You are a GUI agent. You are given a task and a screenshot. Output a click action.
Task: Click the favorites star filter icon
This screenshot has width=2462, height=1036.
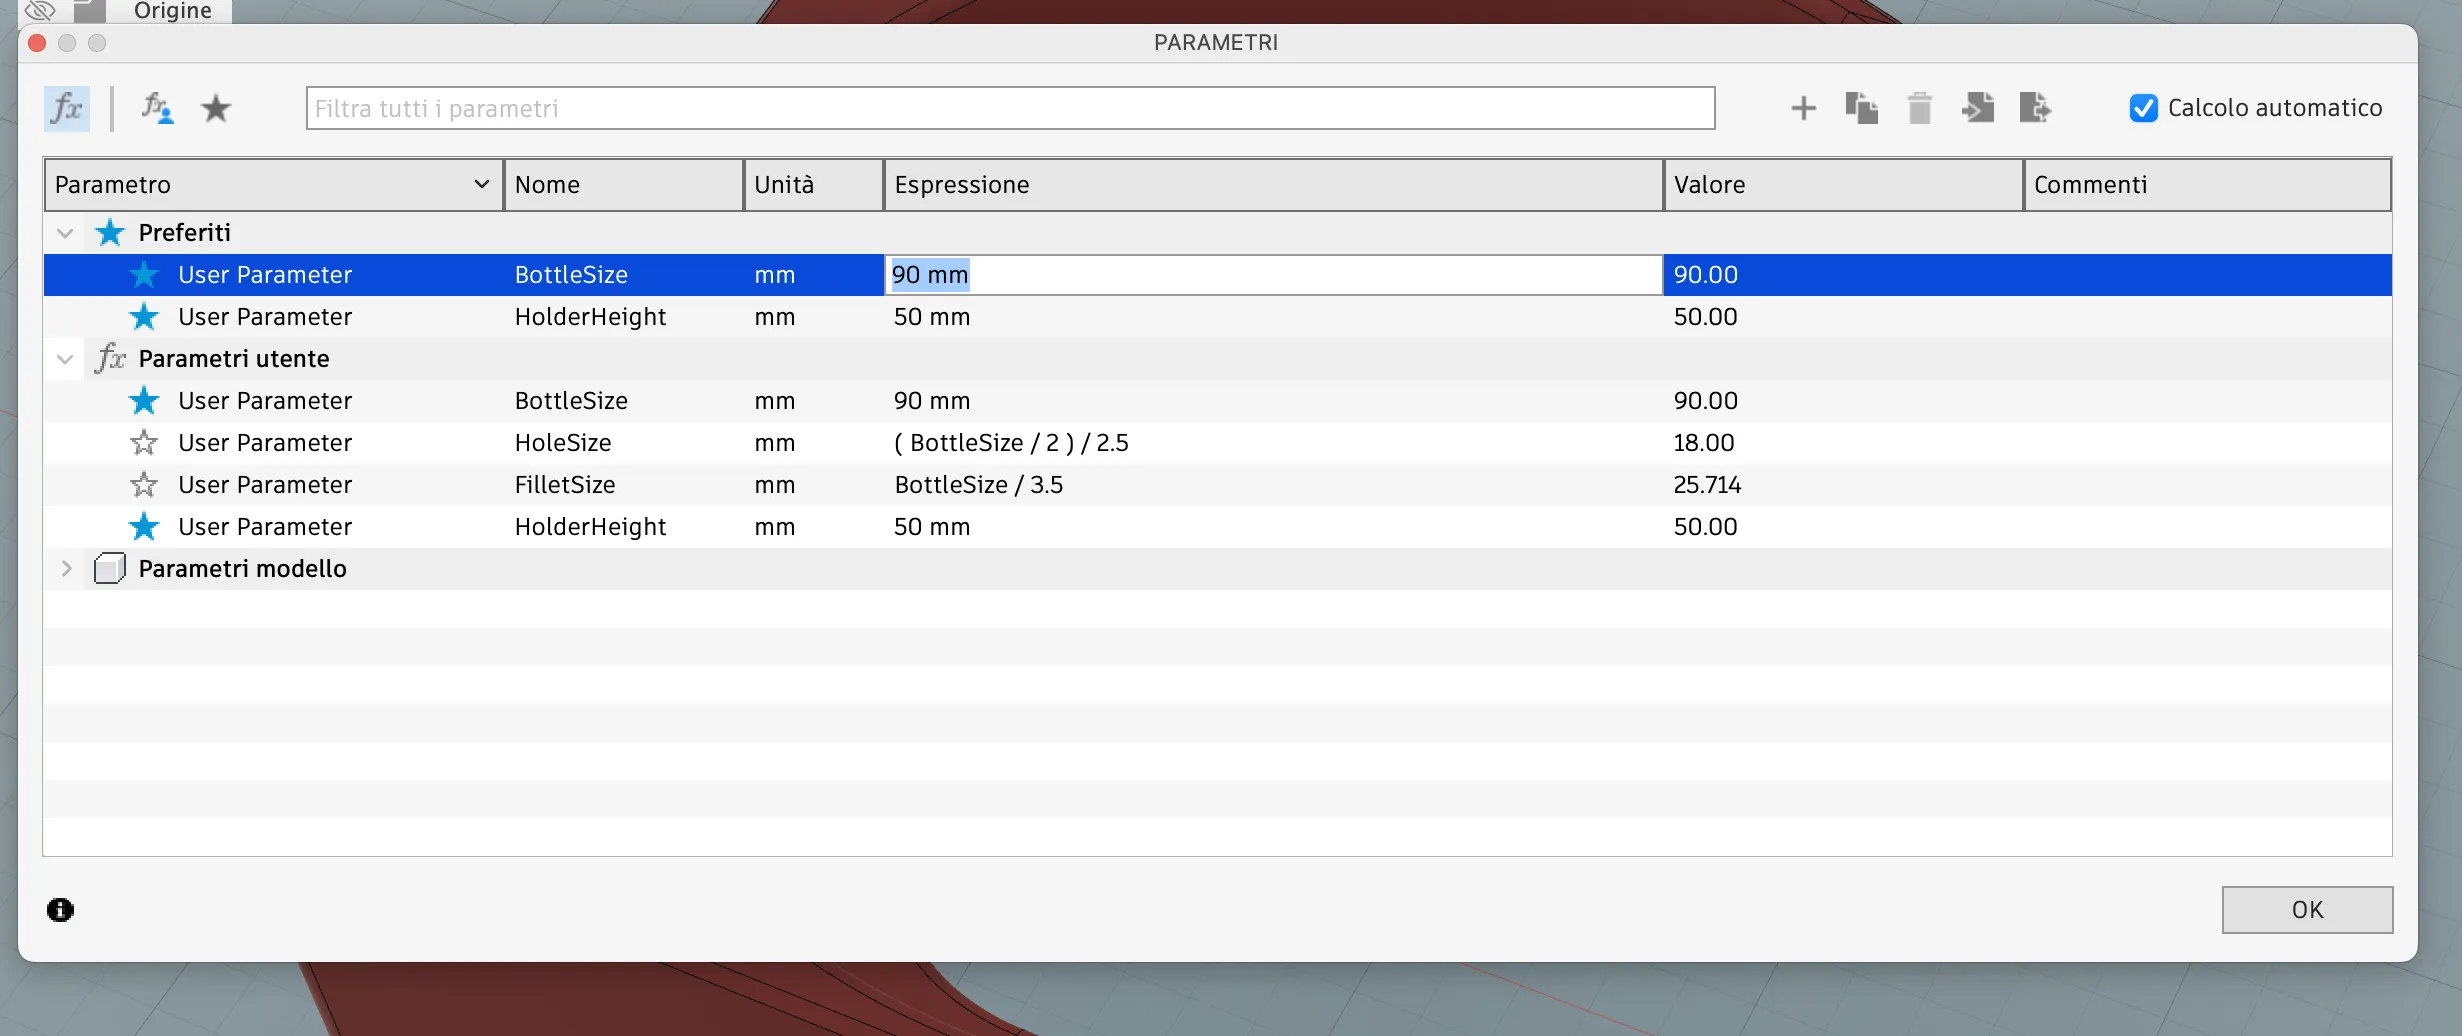pyautogui.click(x=216, y=108)
